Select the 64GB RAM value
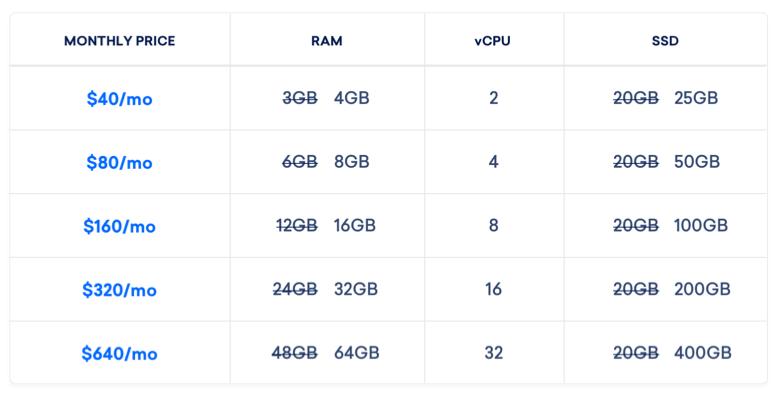The height and width of the screenshot is (401, 781). coord(356,353)
